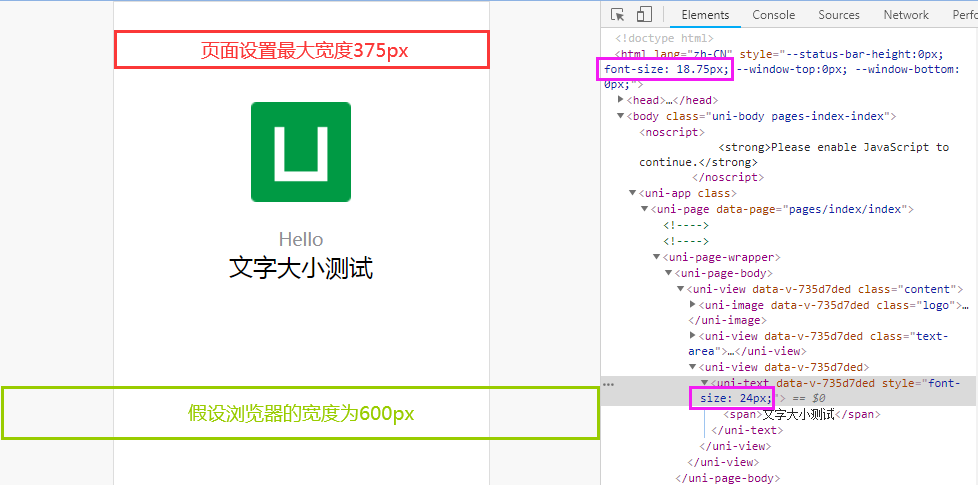Click the green uni-app logo image

tap(301, 152)
